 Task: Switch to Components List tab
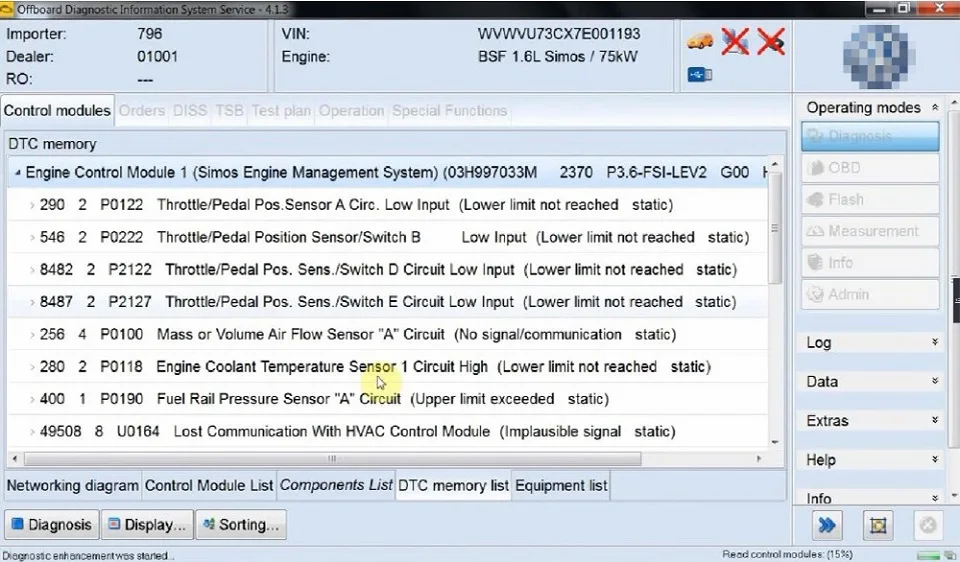(336, 485)
